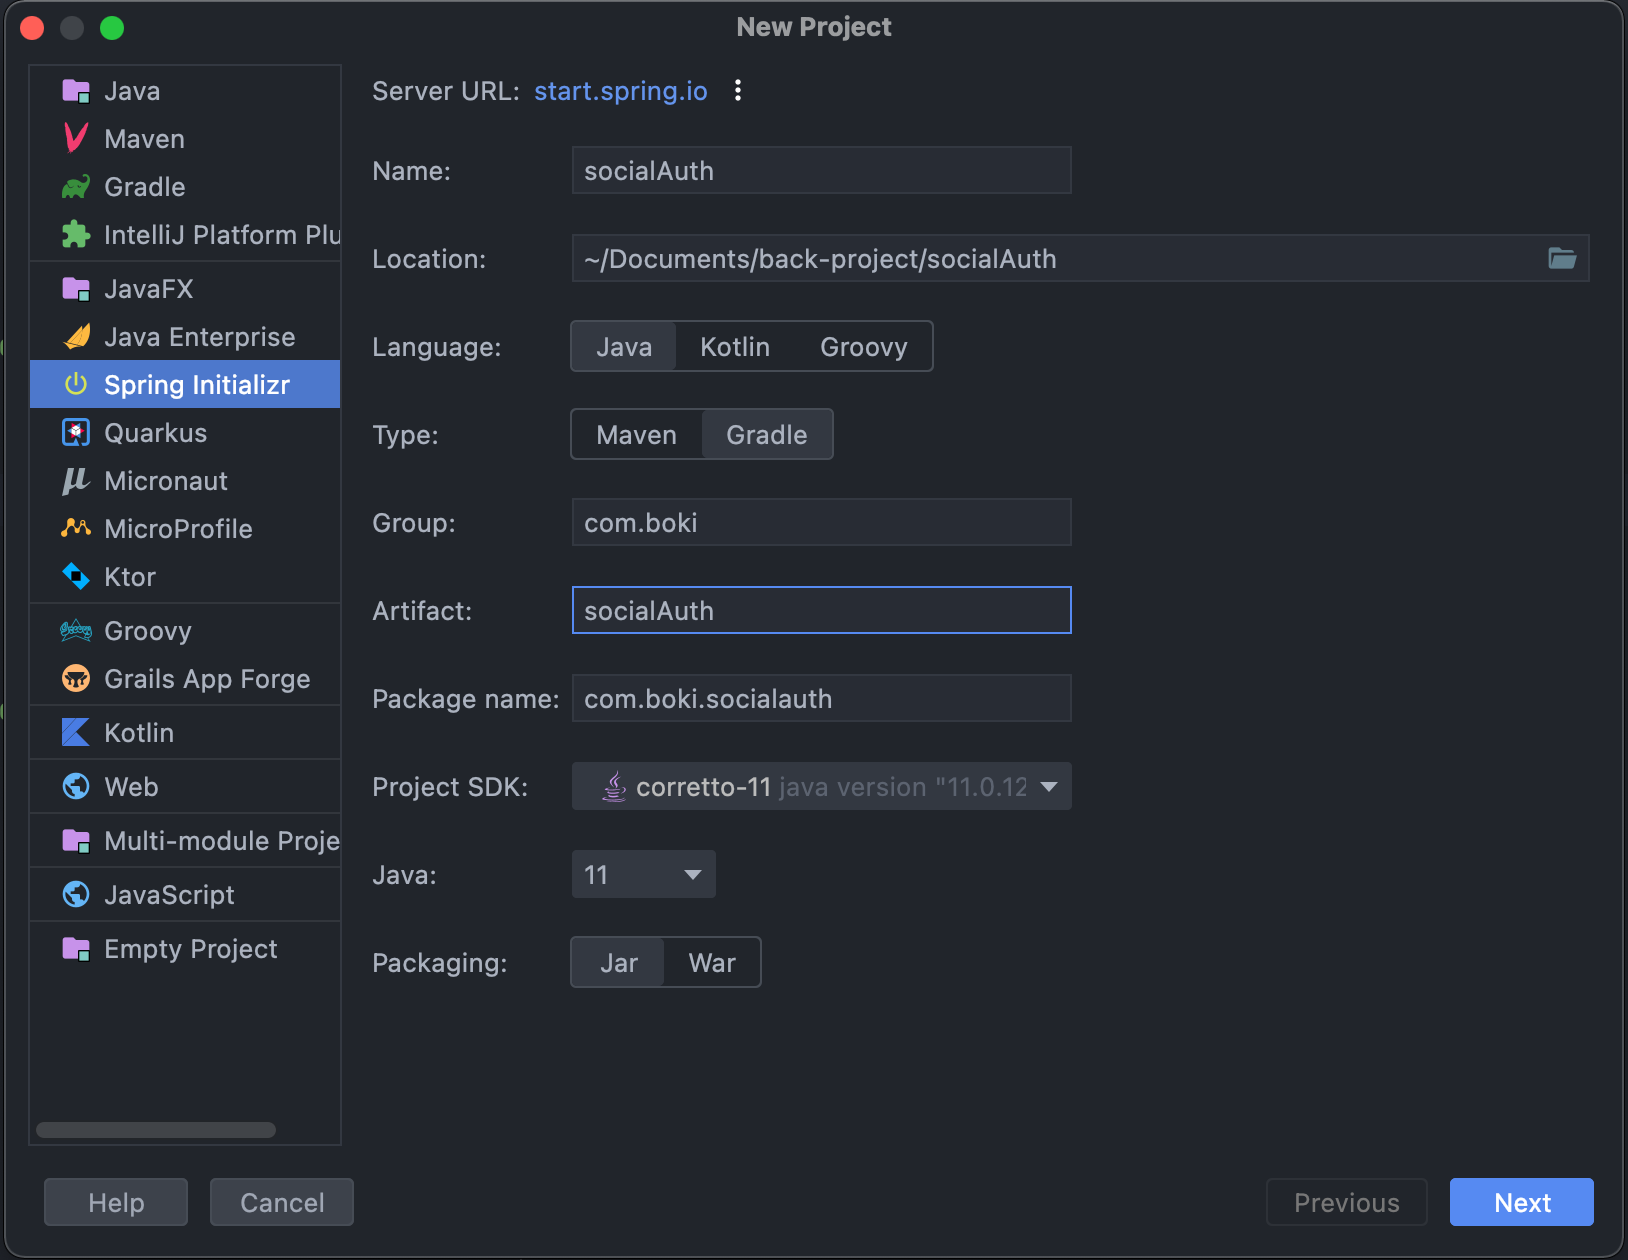Click the JavaFX folder icon
The height and width of the screenshot is (1260, 1628).
pos(76,289)
